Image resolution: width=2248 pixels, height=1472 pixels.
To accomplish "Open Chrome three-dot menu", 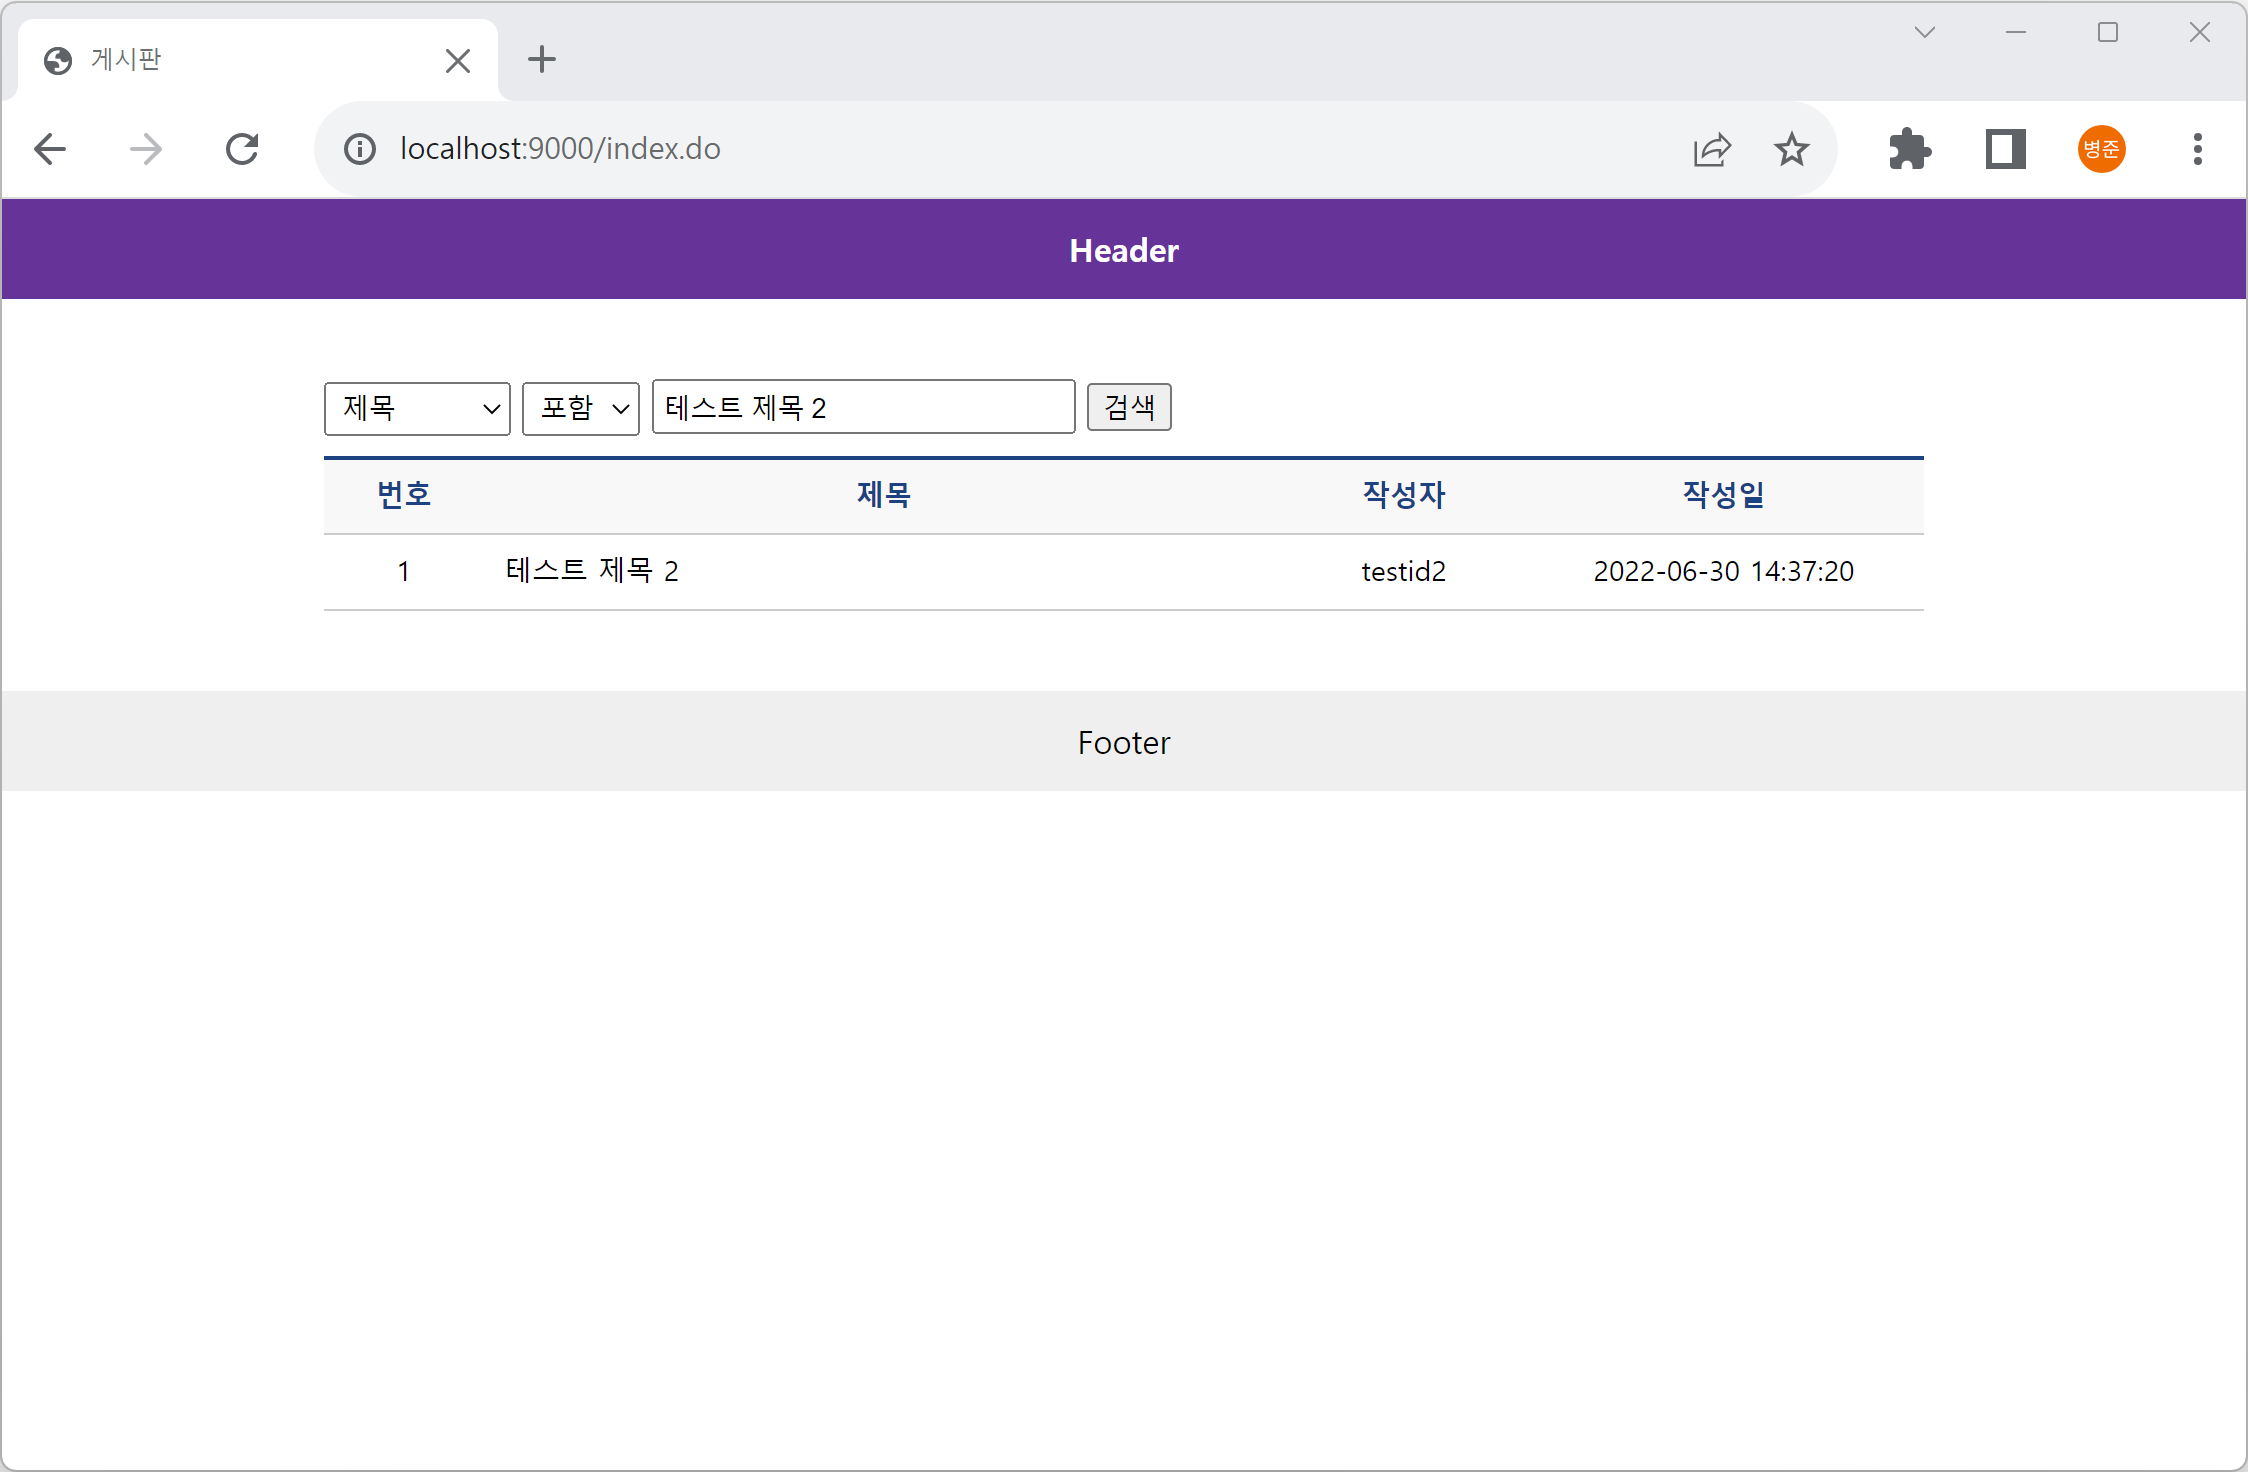I will point(2197,149).
